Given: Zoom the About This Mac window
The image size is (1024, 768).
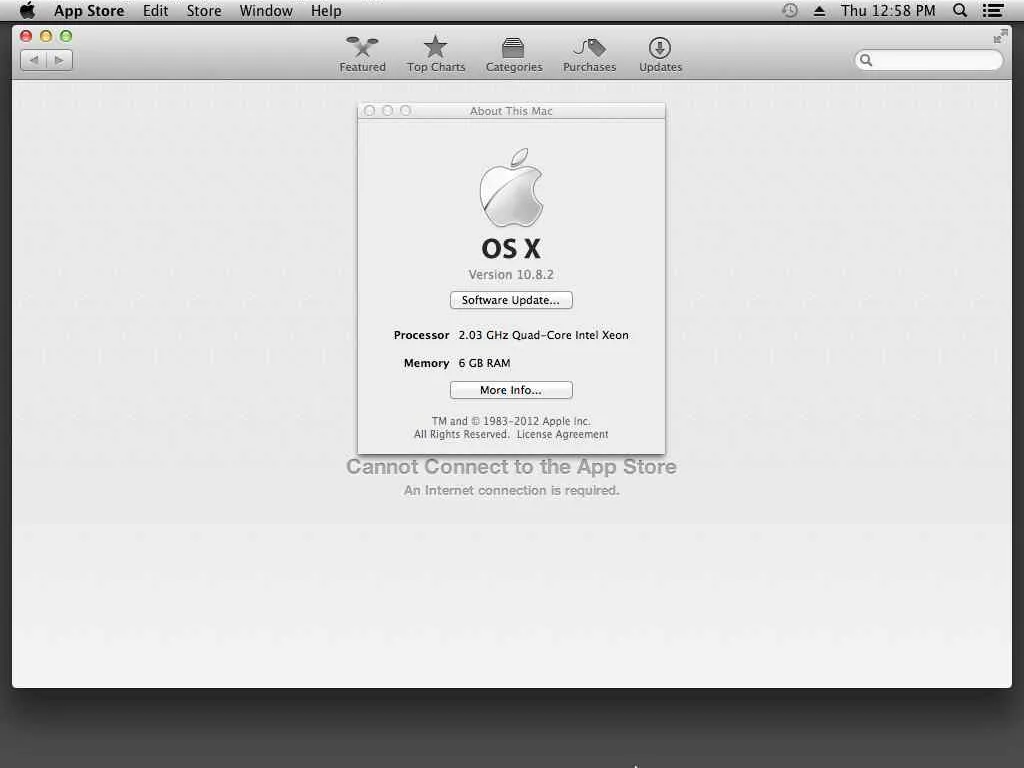Looking at the screenshot, I should (406, 110).
